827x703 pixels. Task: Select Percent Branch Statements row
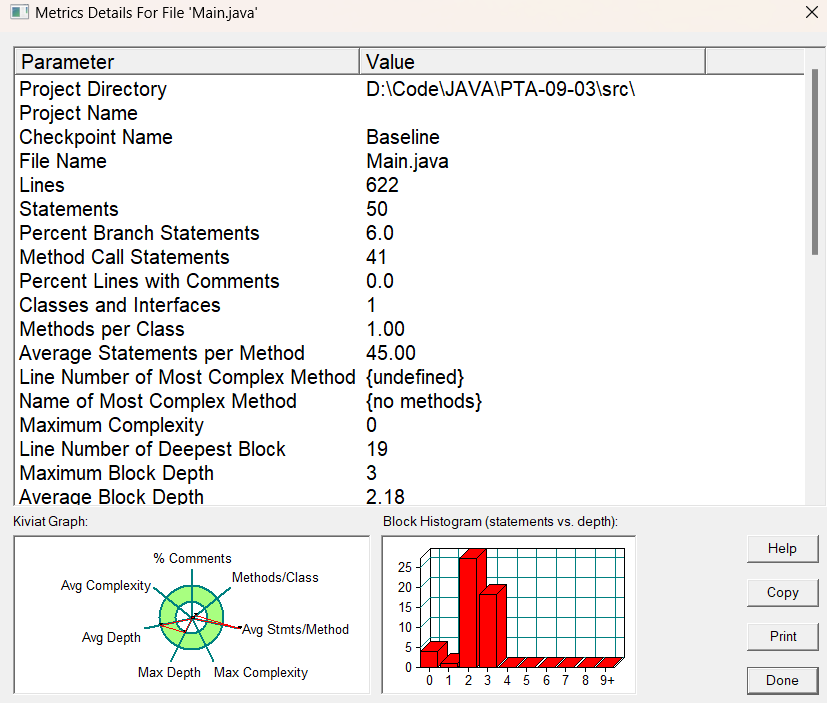click(409, 233)
